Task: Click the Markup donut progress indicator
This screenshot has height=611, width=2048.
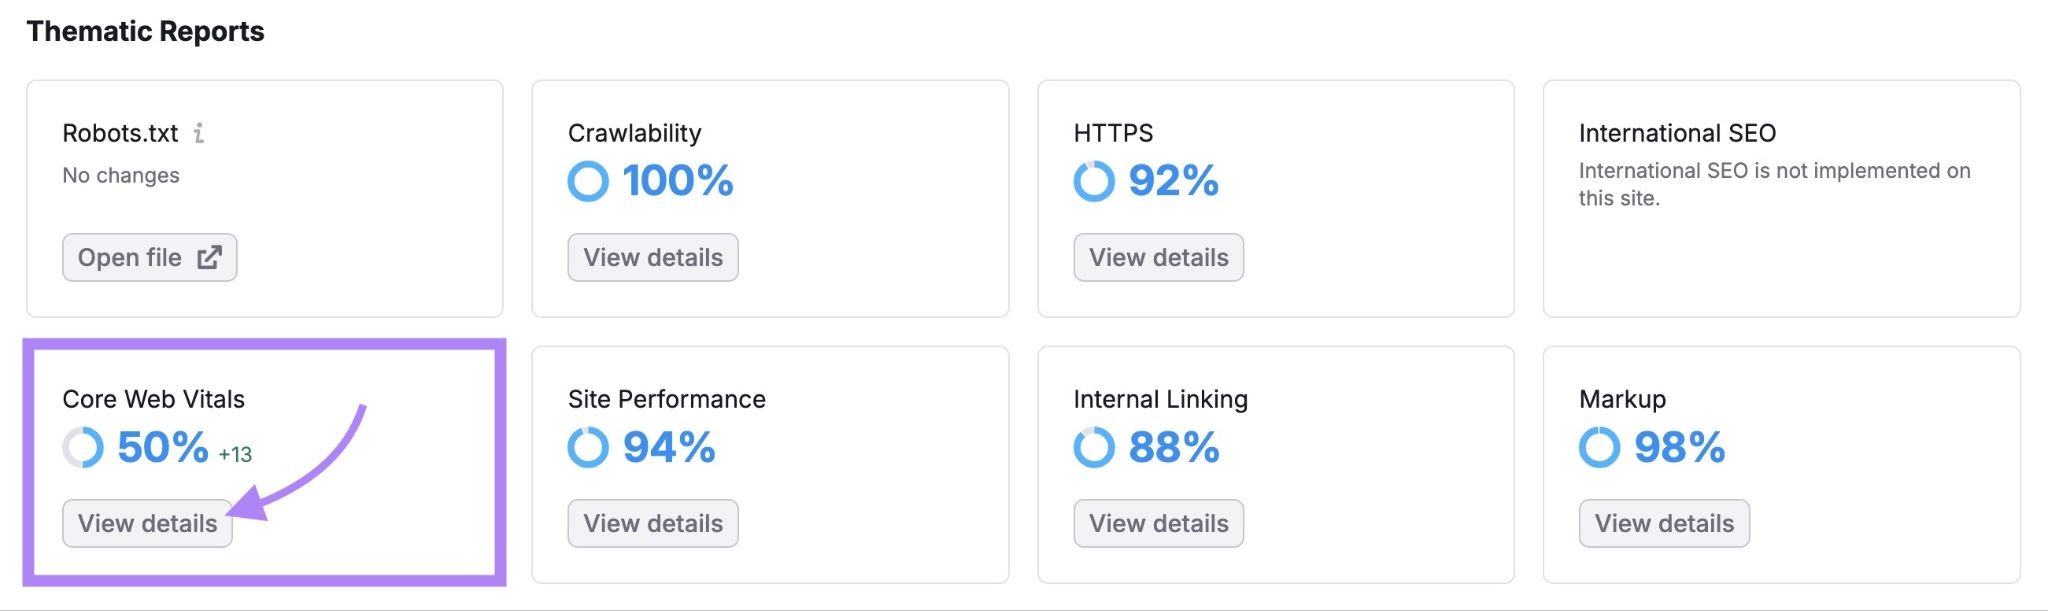Action: (1600, 448)
